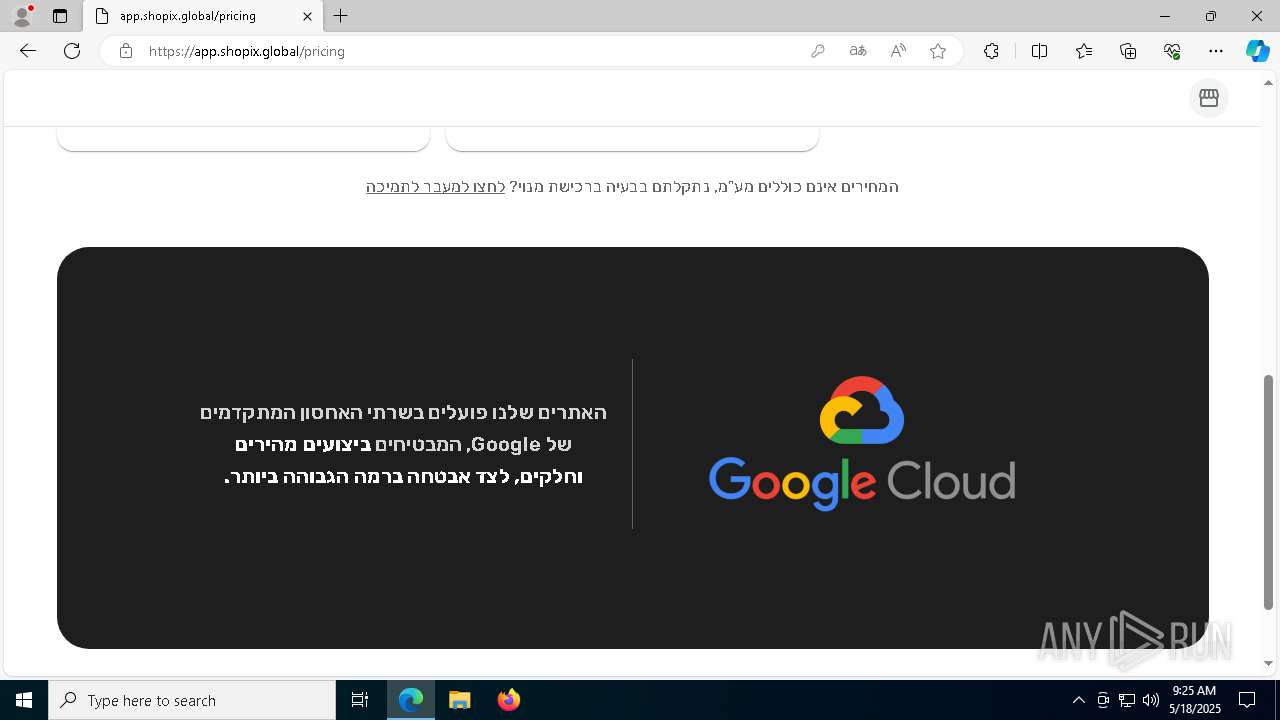Start Read aloud from address bar
Image resolution: width=1280 pixels, height=720 pixels.
[x=898, y=51]
